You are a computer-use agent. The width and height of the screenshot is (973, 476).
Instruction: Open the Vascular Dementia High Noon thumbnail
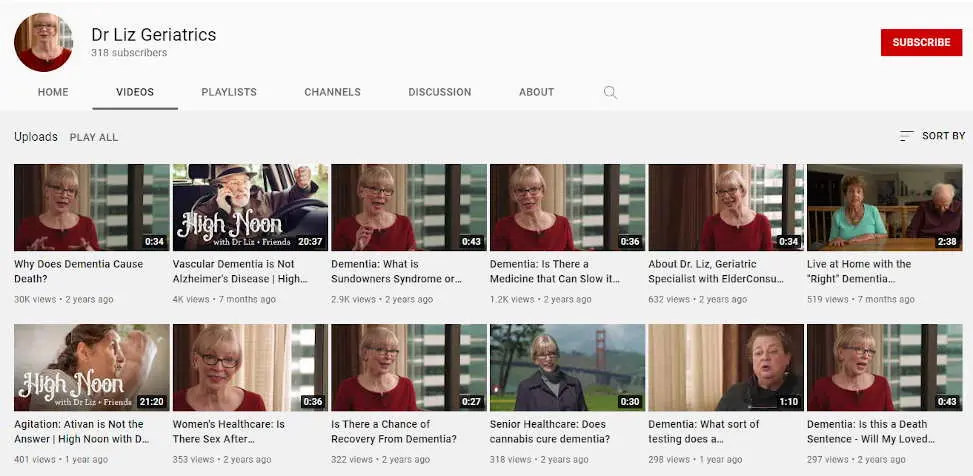click(250, 207)
